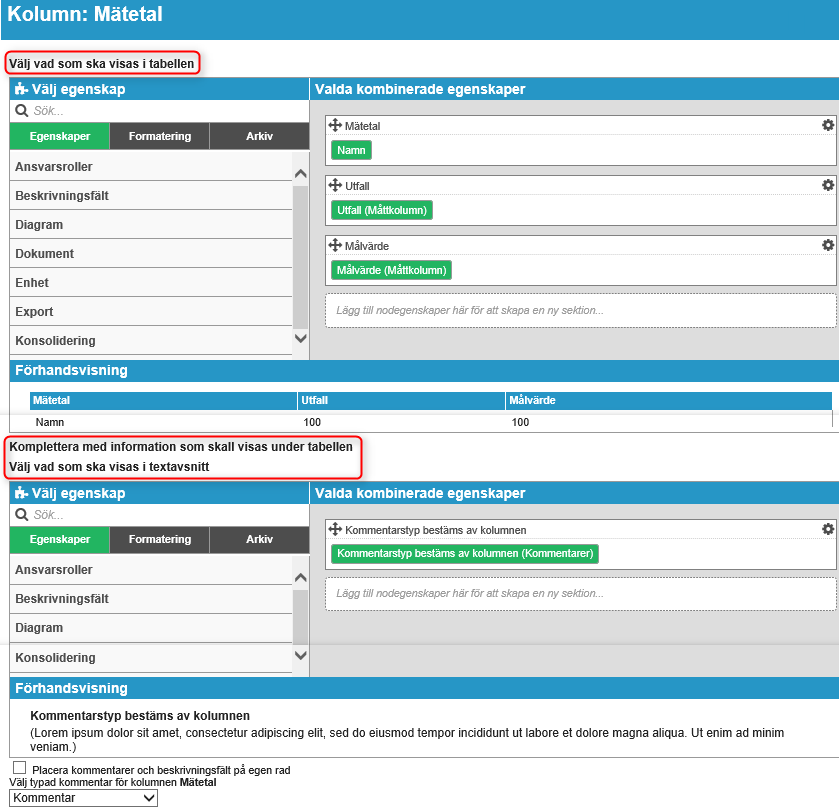Screen dimensions: 839x811
Task: Click the Utfall (Måttkolumn) tag
Action: coord(382,210)
